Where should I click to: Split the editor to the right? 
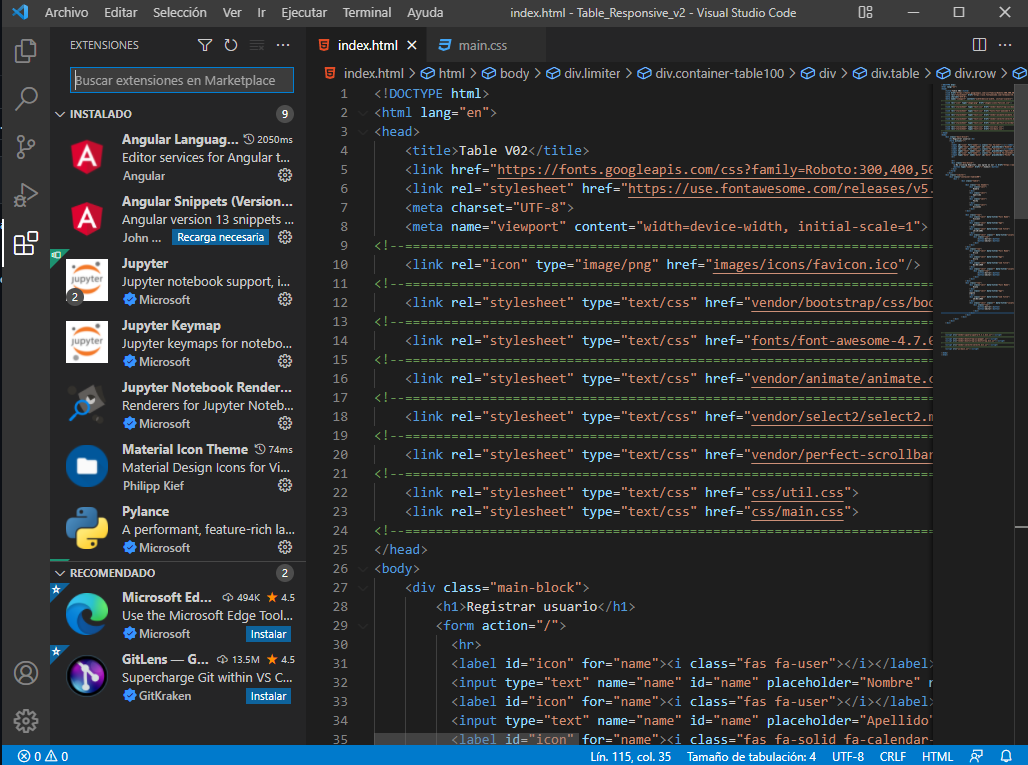(x=979, y=45)
